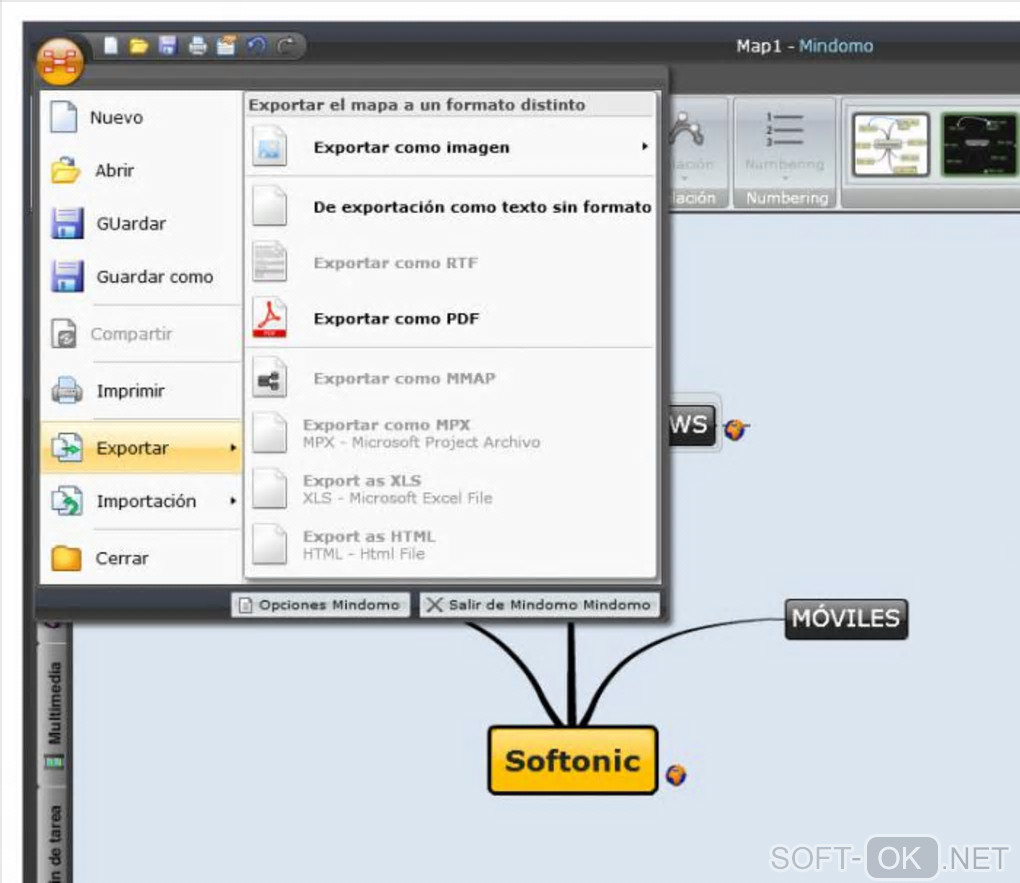Click the save floppy icon in quick toolbar
This screenshot has height=883, width=1020.
click(x=168, y=46)
